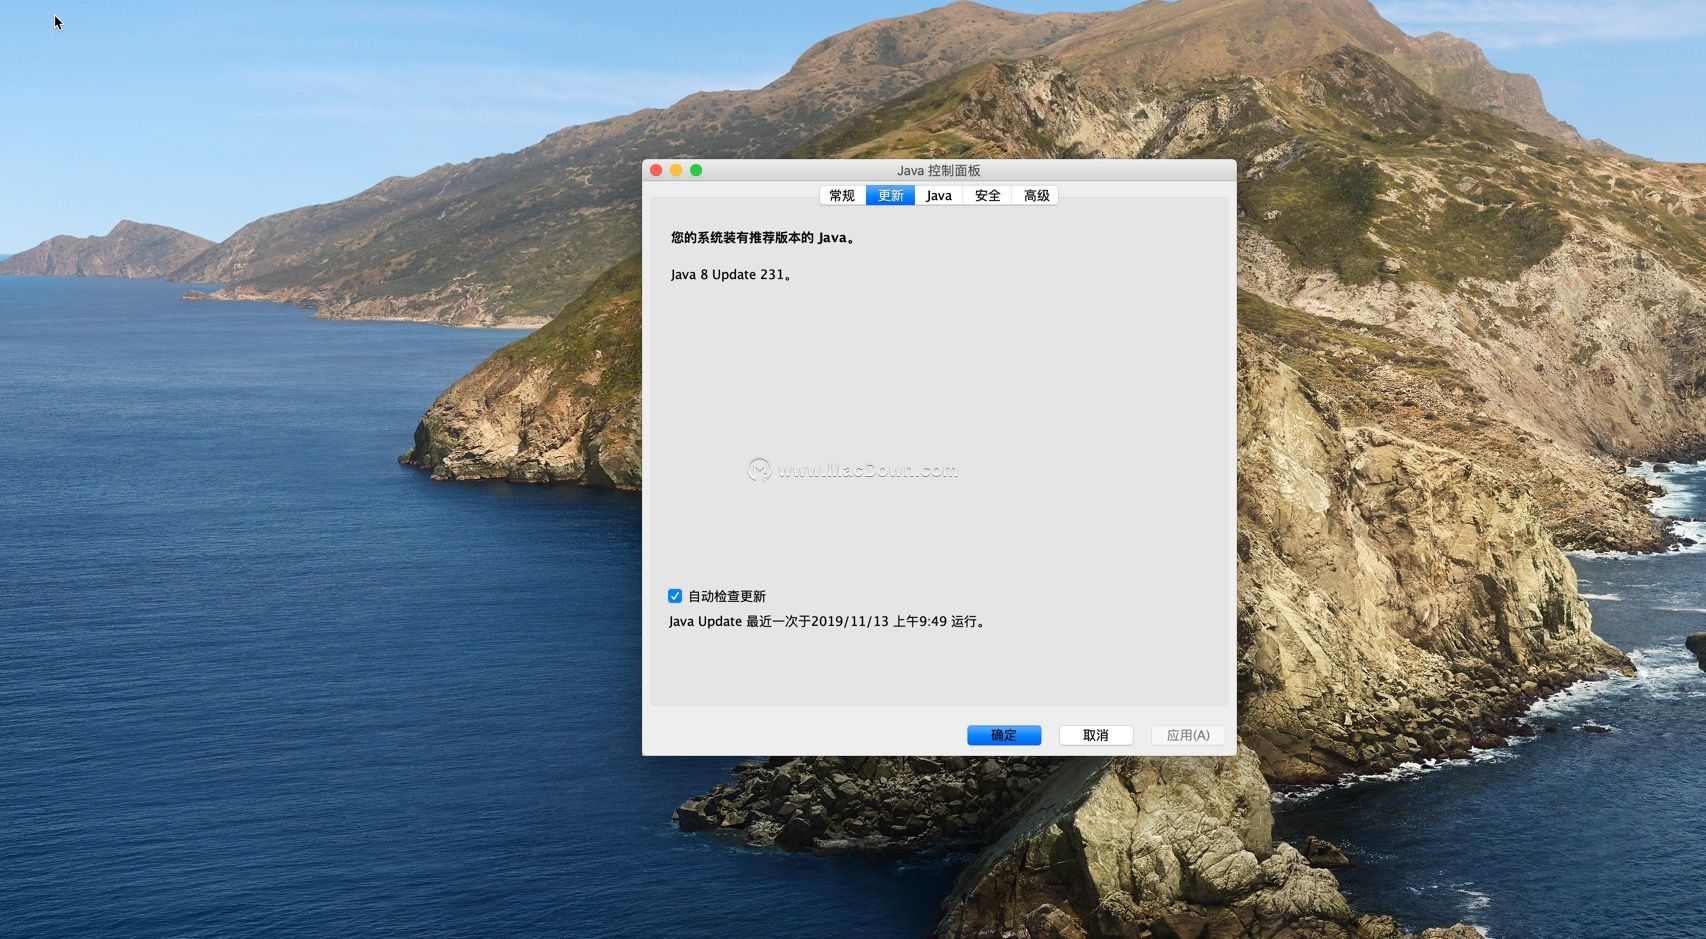
Task: Uncheck the 自动检查更新 checkbox
Action: pos(675,596)
